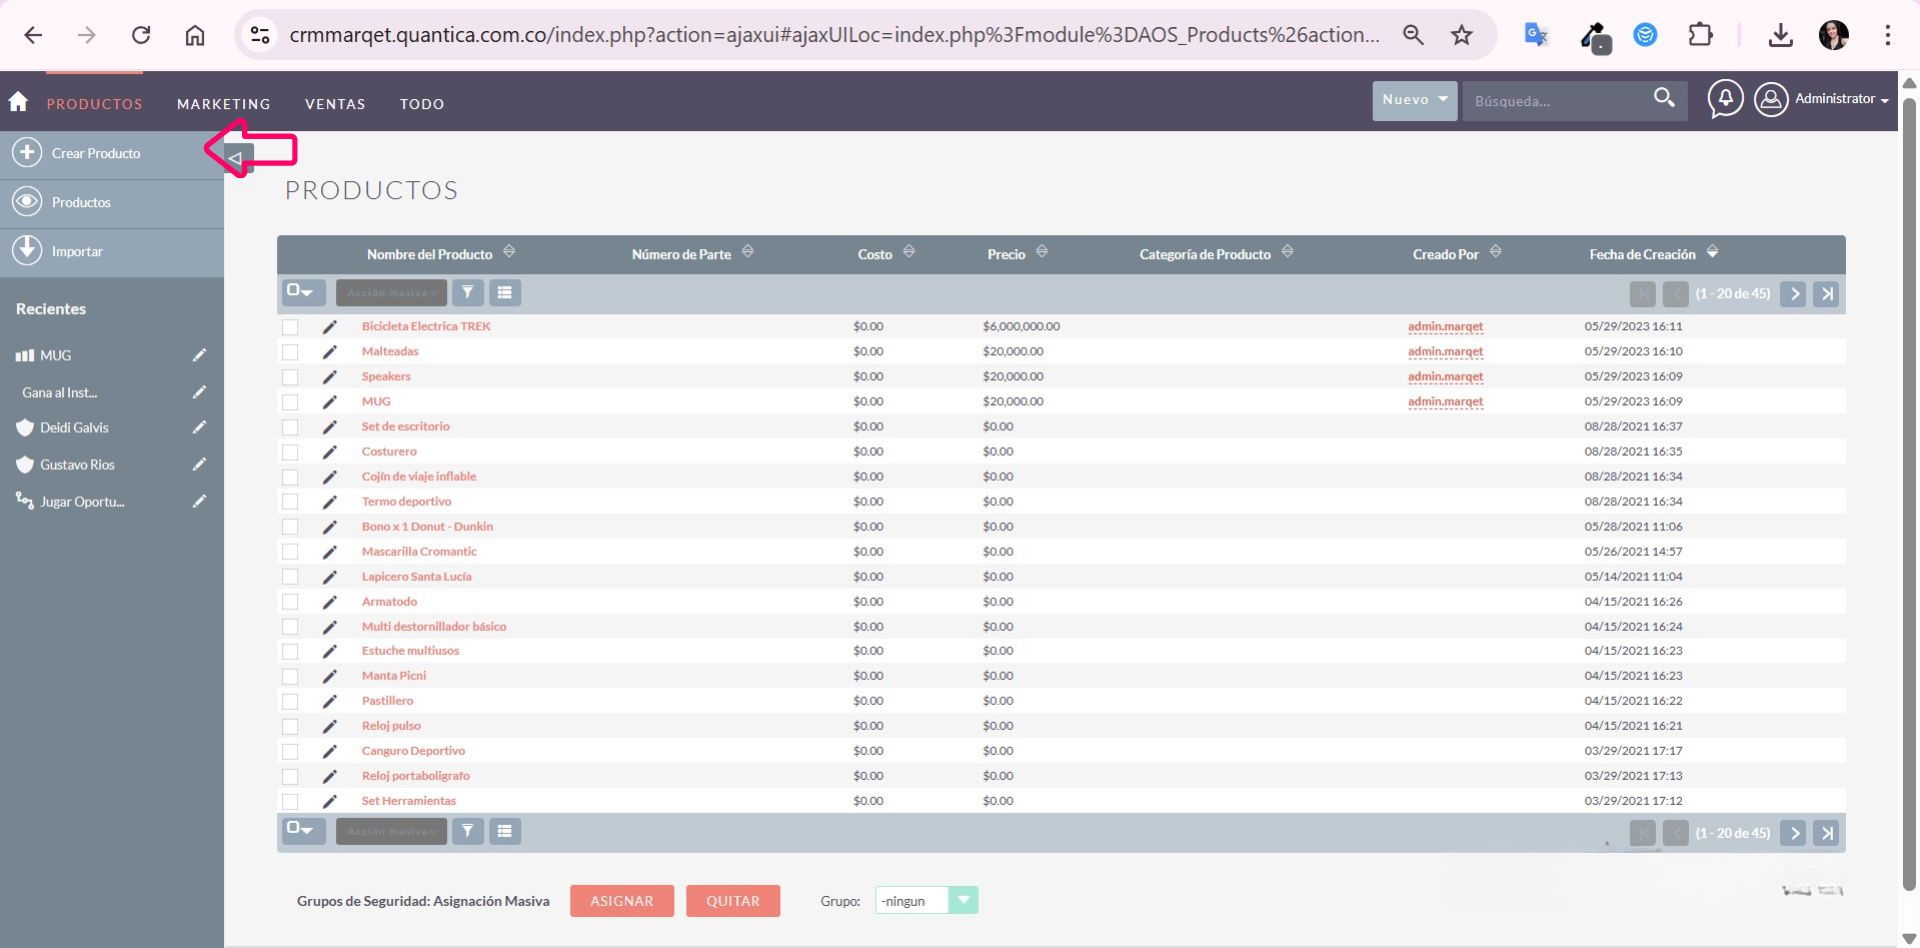Click the search magnifier icon
Viewport: 1920px width, 948px height.
(1663, 98)
